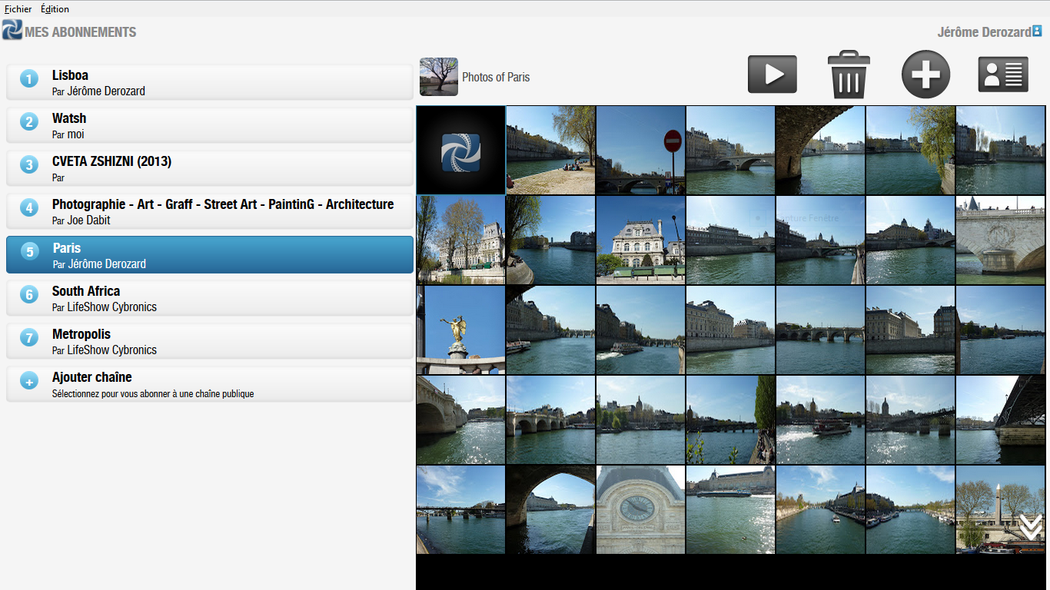
Task: Open the station clock photo thumbnail
Action: click(x=640, y=509)
